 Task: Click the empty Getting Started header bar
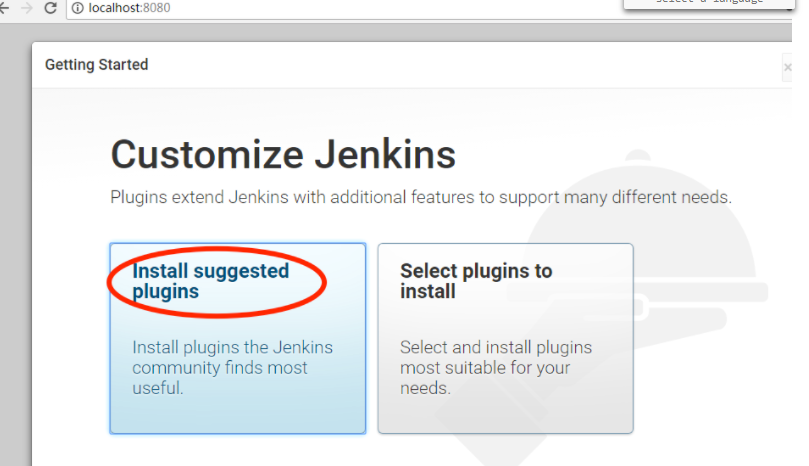450,65
